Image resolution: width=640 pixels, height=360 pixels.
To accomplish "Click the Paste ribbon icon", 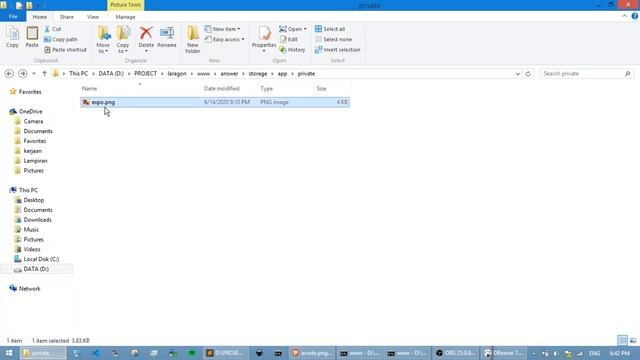I will click(x=32, y=37).
